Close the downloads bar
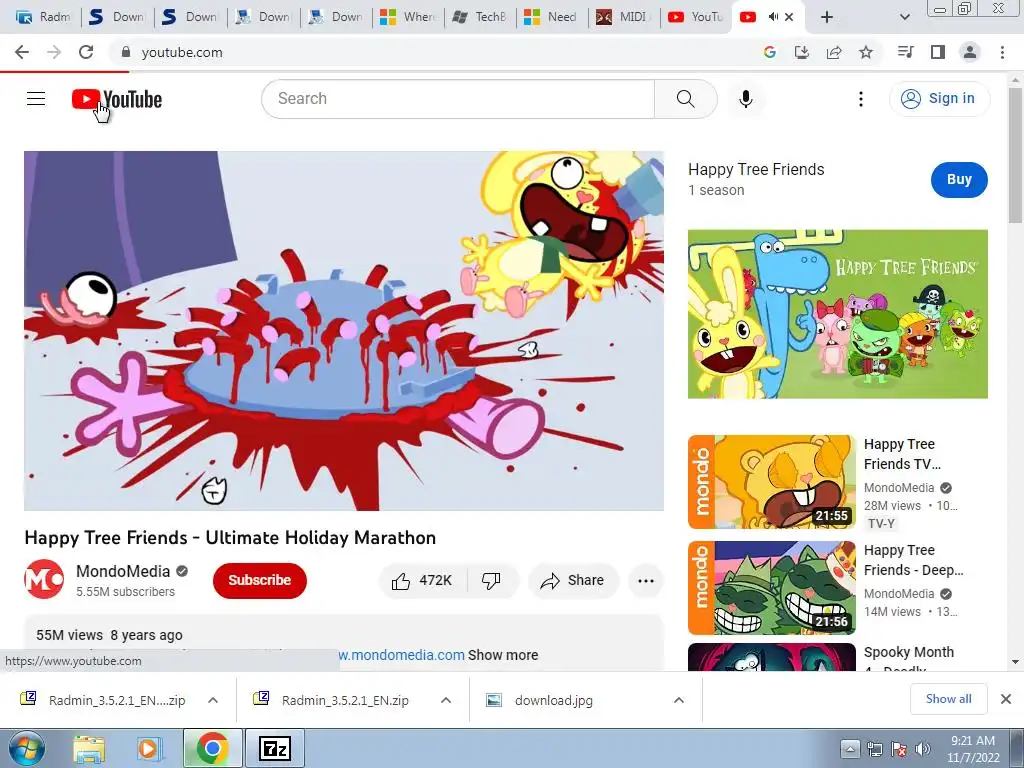The height and width of the screenshot is (768, 1024). click(x=1006, y=699)
